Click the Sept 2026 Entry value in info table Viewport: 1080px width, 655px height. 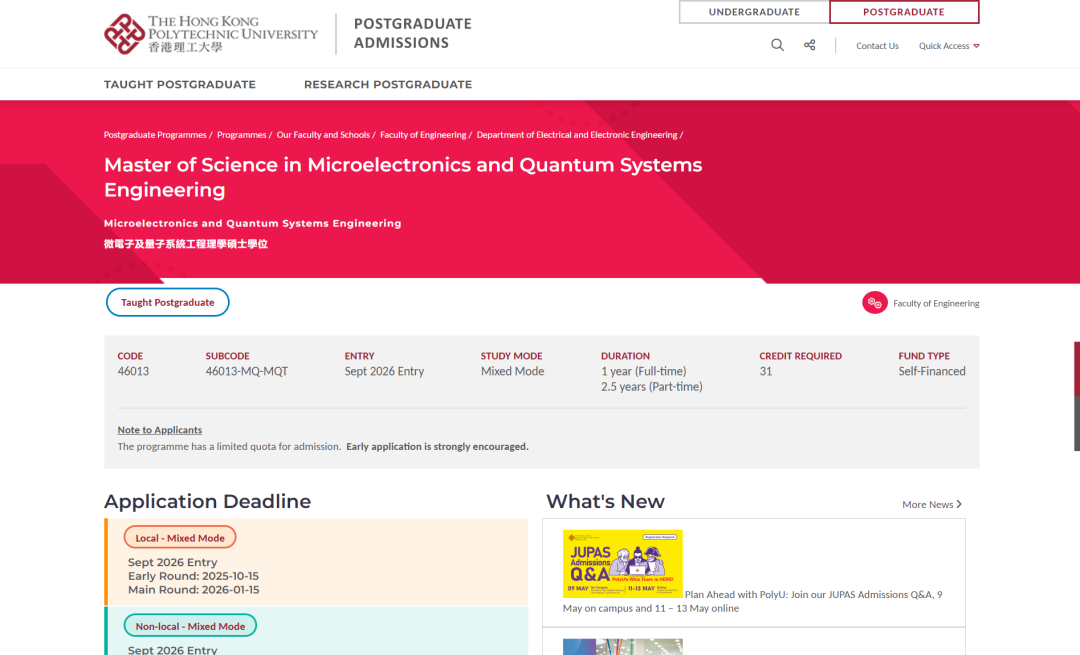(384, 371)
